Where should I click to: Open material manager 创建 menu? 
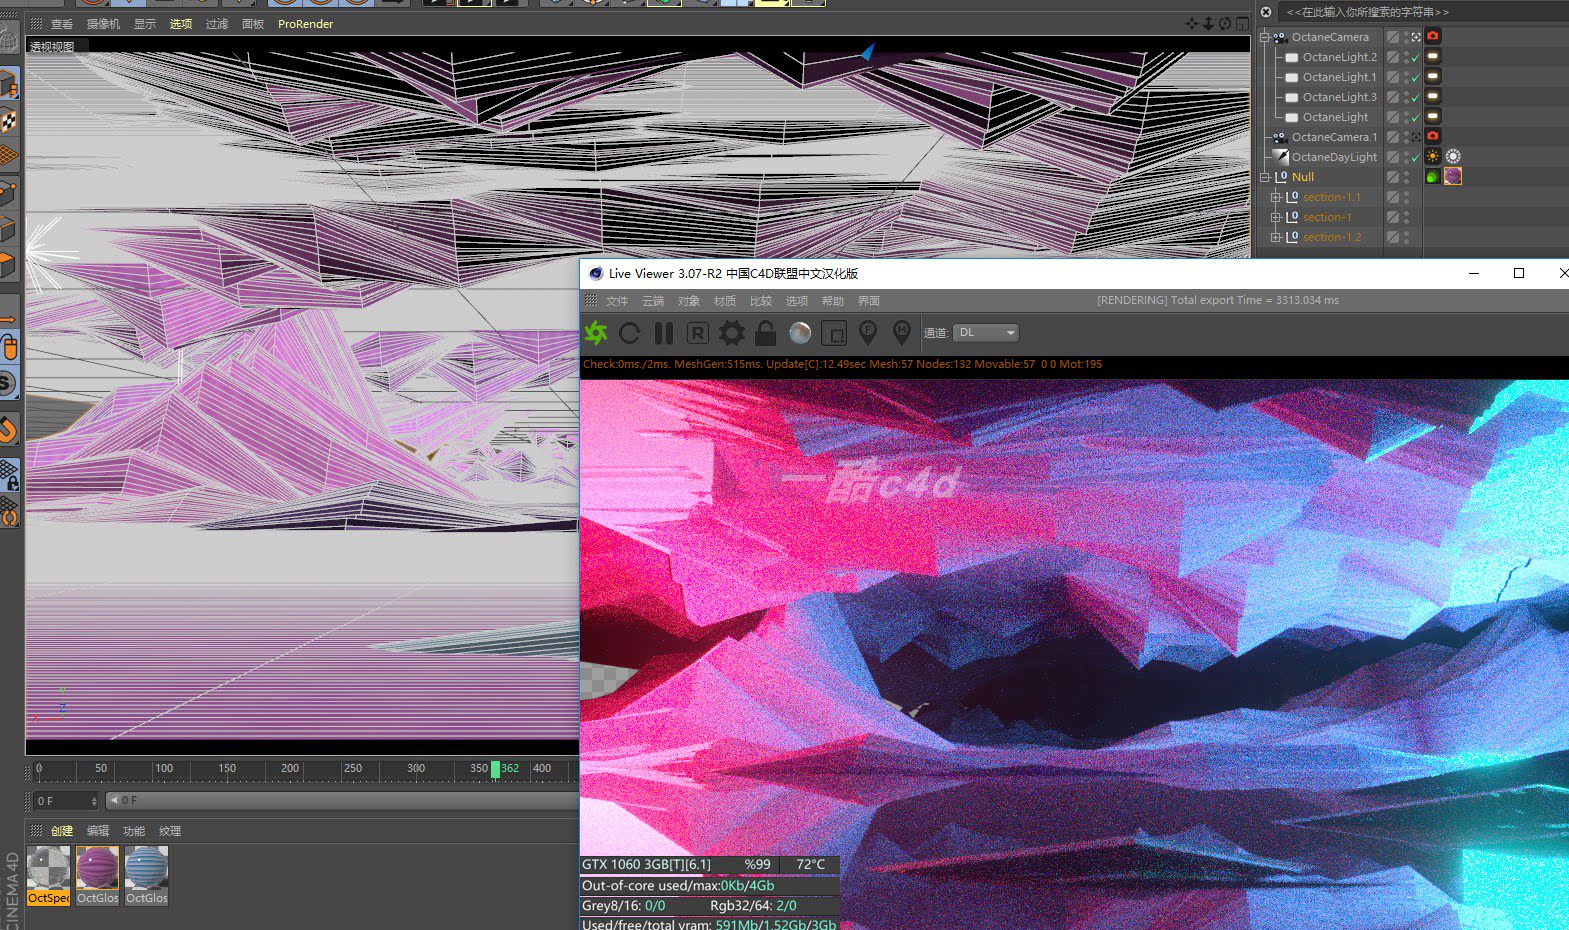[62, 831]
